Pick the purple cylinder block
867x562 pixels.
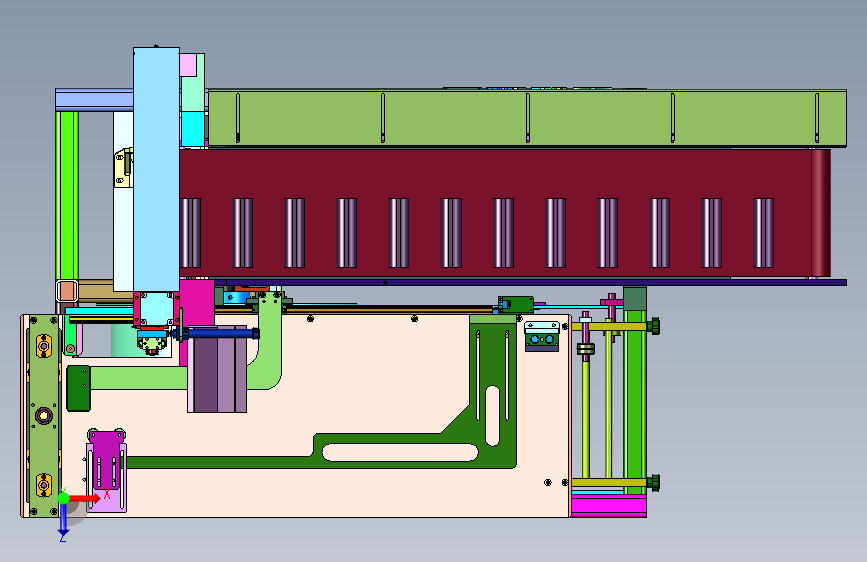tap(217, 370)
